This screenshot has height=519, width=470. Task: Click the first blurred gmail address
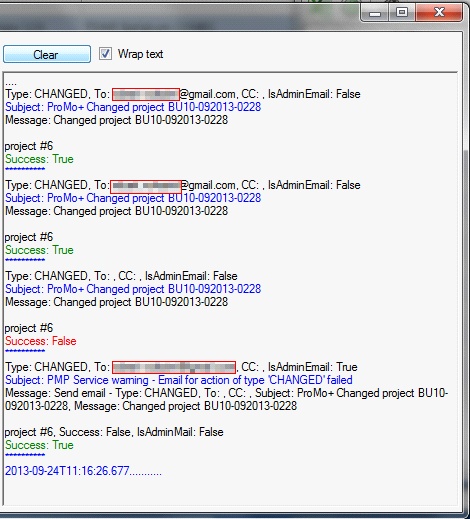[x=146, y=94]
